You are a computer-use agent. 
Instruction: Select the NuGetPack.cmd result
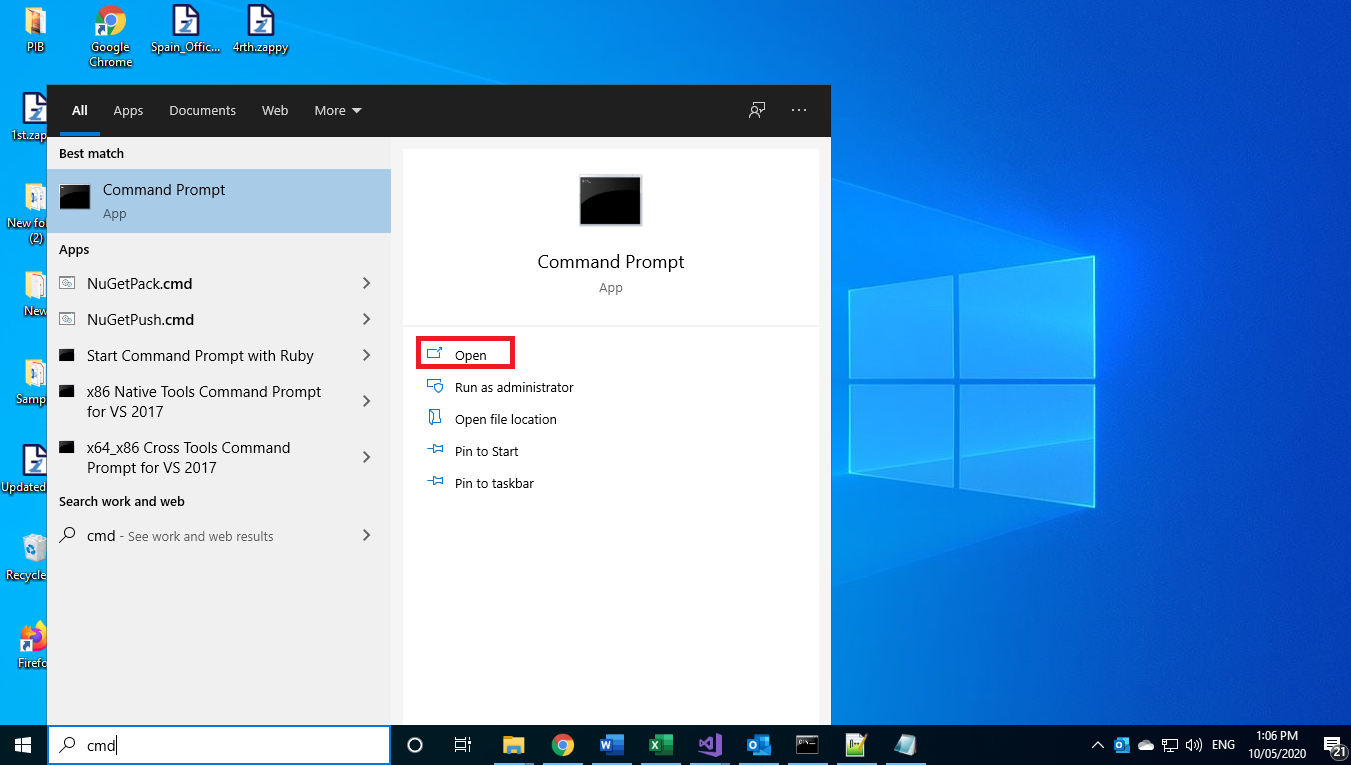(x=205, y=284)
